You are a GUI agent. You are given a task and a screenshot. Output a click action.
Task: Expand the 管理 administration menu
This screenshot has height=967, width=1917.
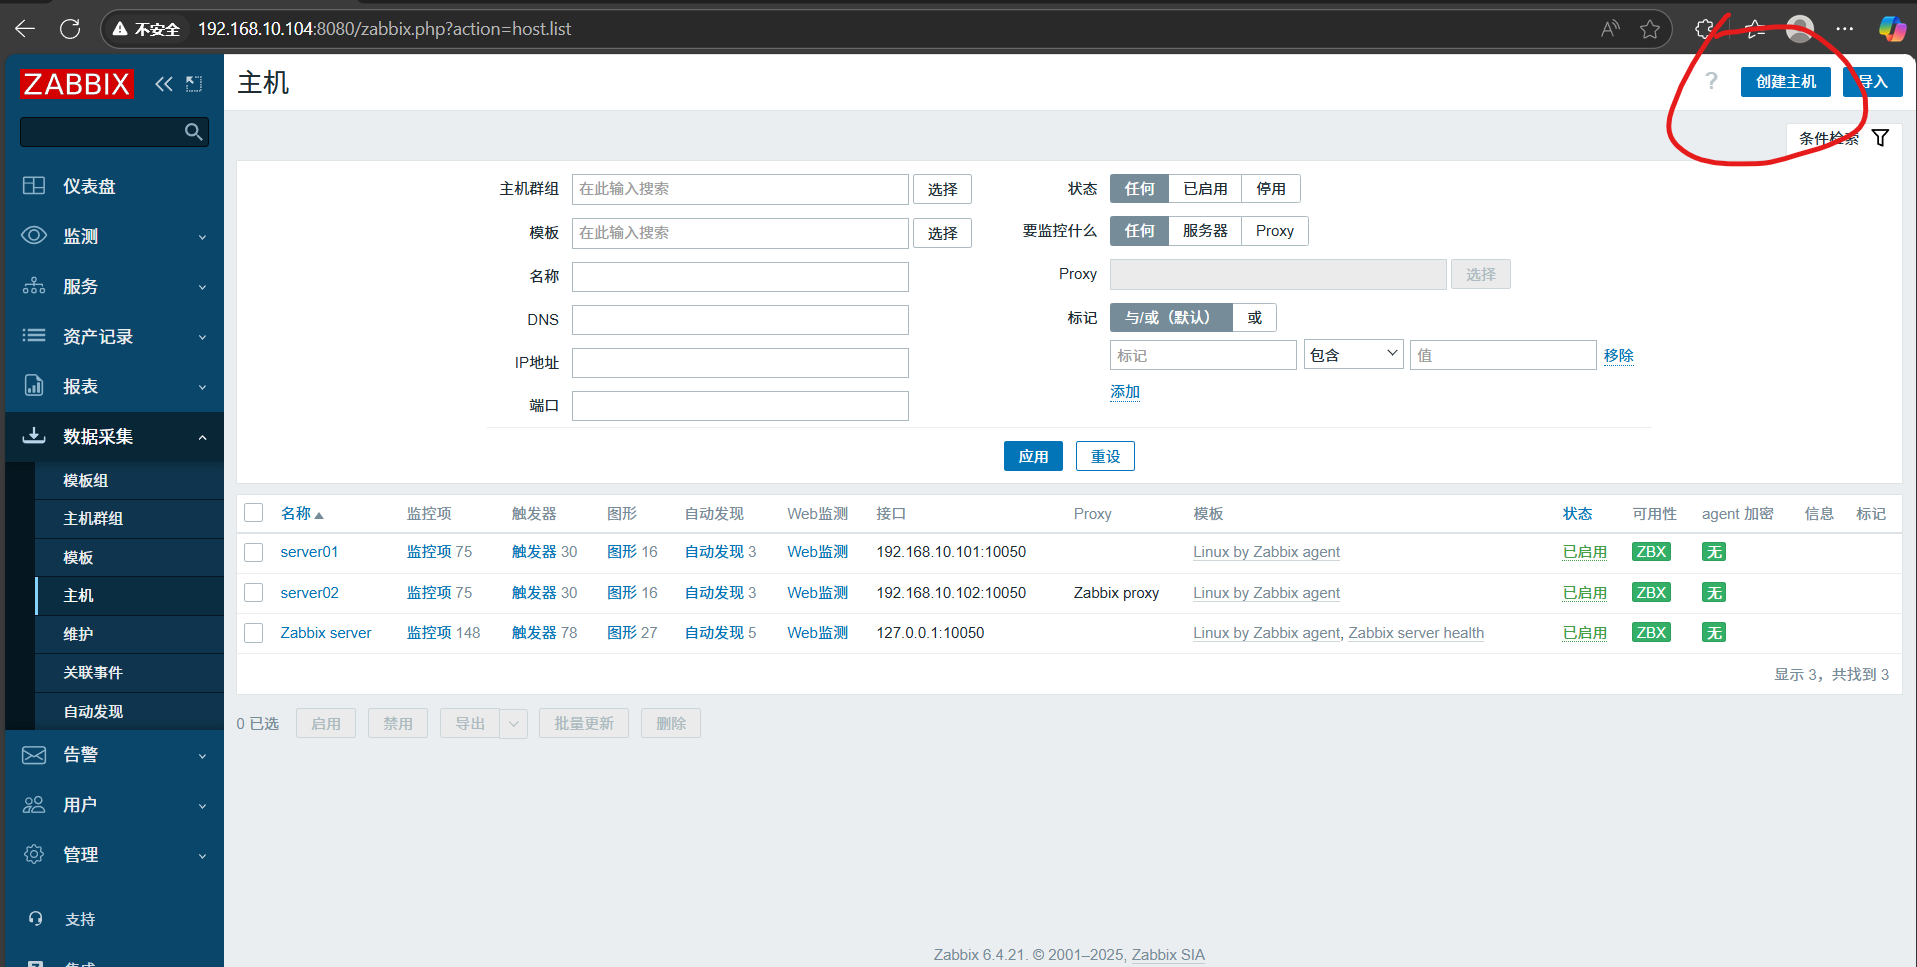(x=114, y=855)
